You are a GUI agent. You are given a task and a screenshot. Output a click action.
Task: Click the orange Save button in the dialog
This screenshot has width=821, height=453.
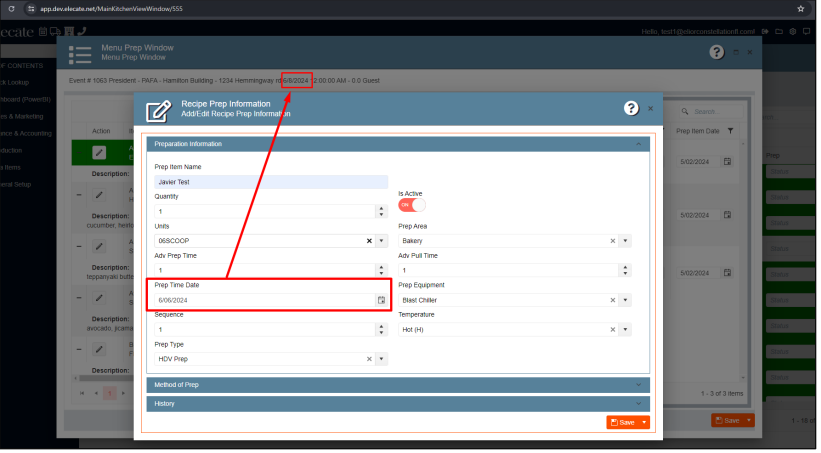tap(622, 423)
